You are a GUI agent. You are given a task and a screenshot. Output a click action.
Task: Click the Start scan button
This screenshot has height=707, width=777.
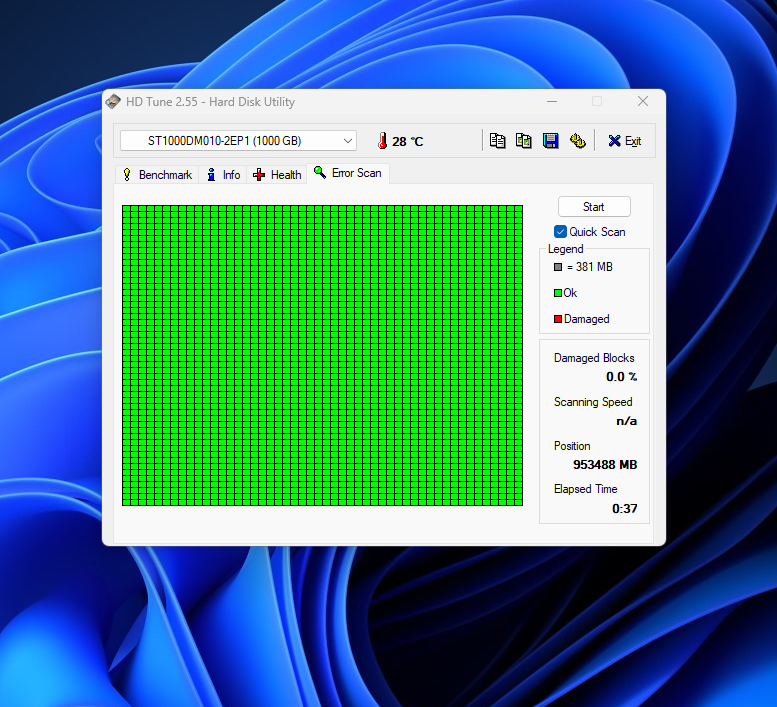594,207
